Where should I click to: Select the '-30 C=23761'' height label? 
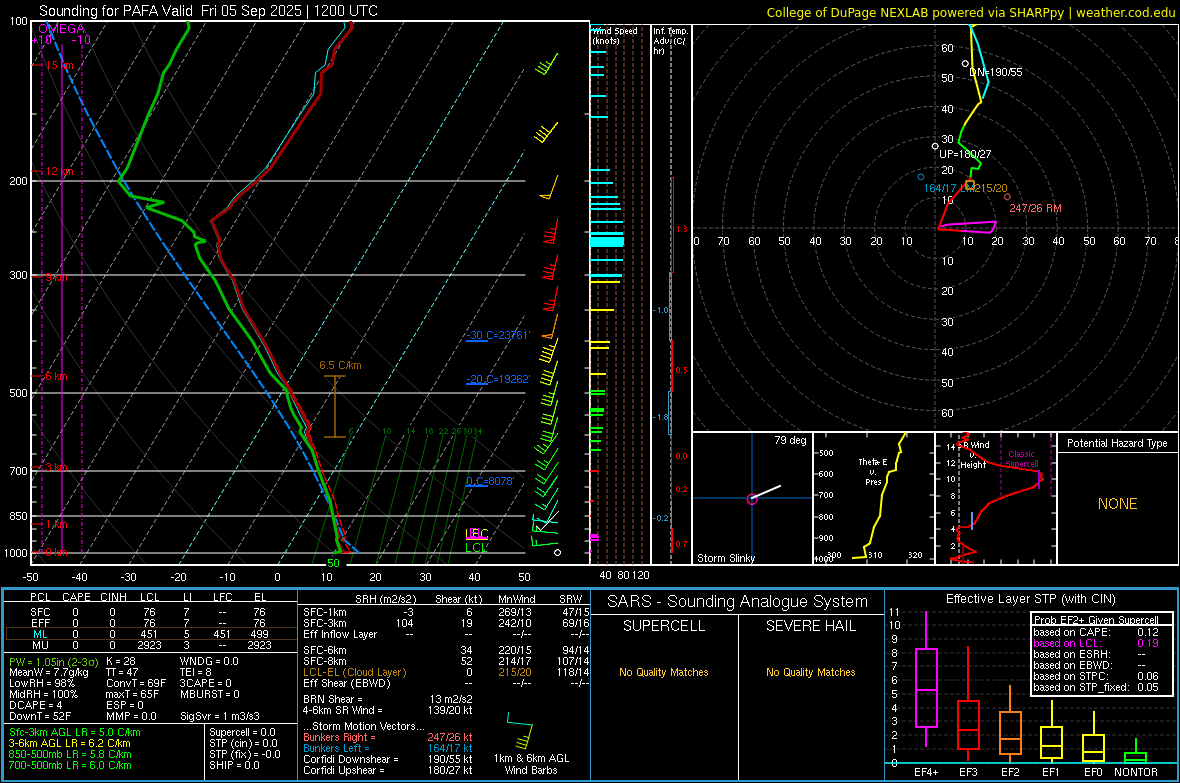497,335
